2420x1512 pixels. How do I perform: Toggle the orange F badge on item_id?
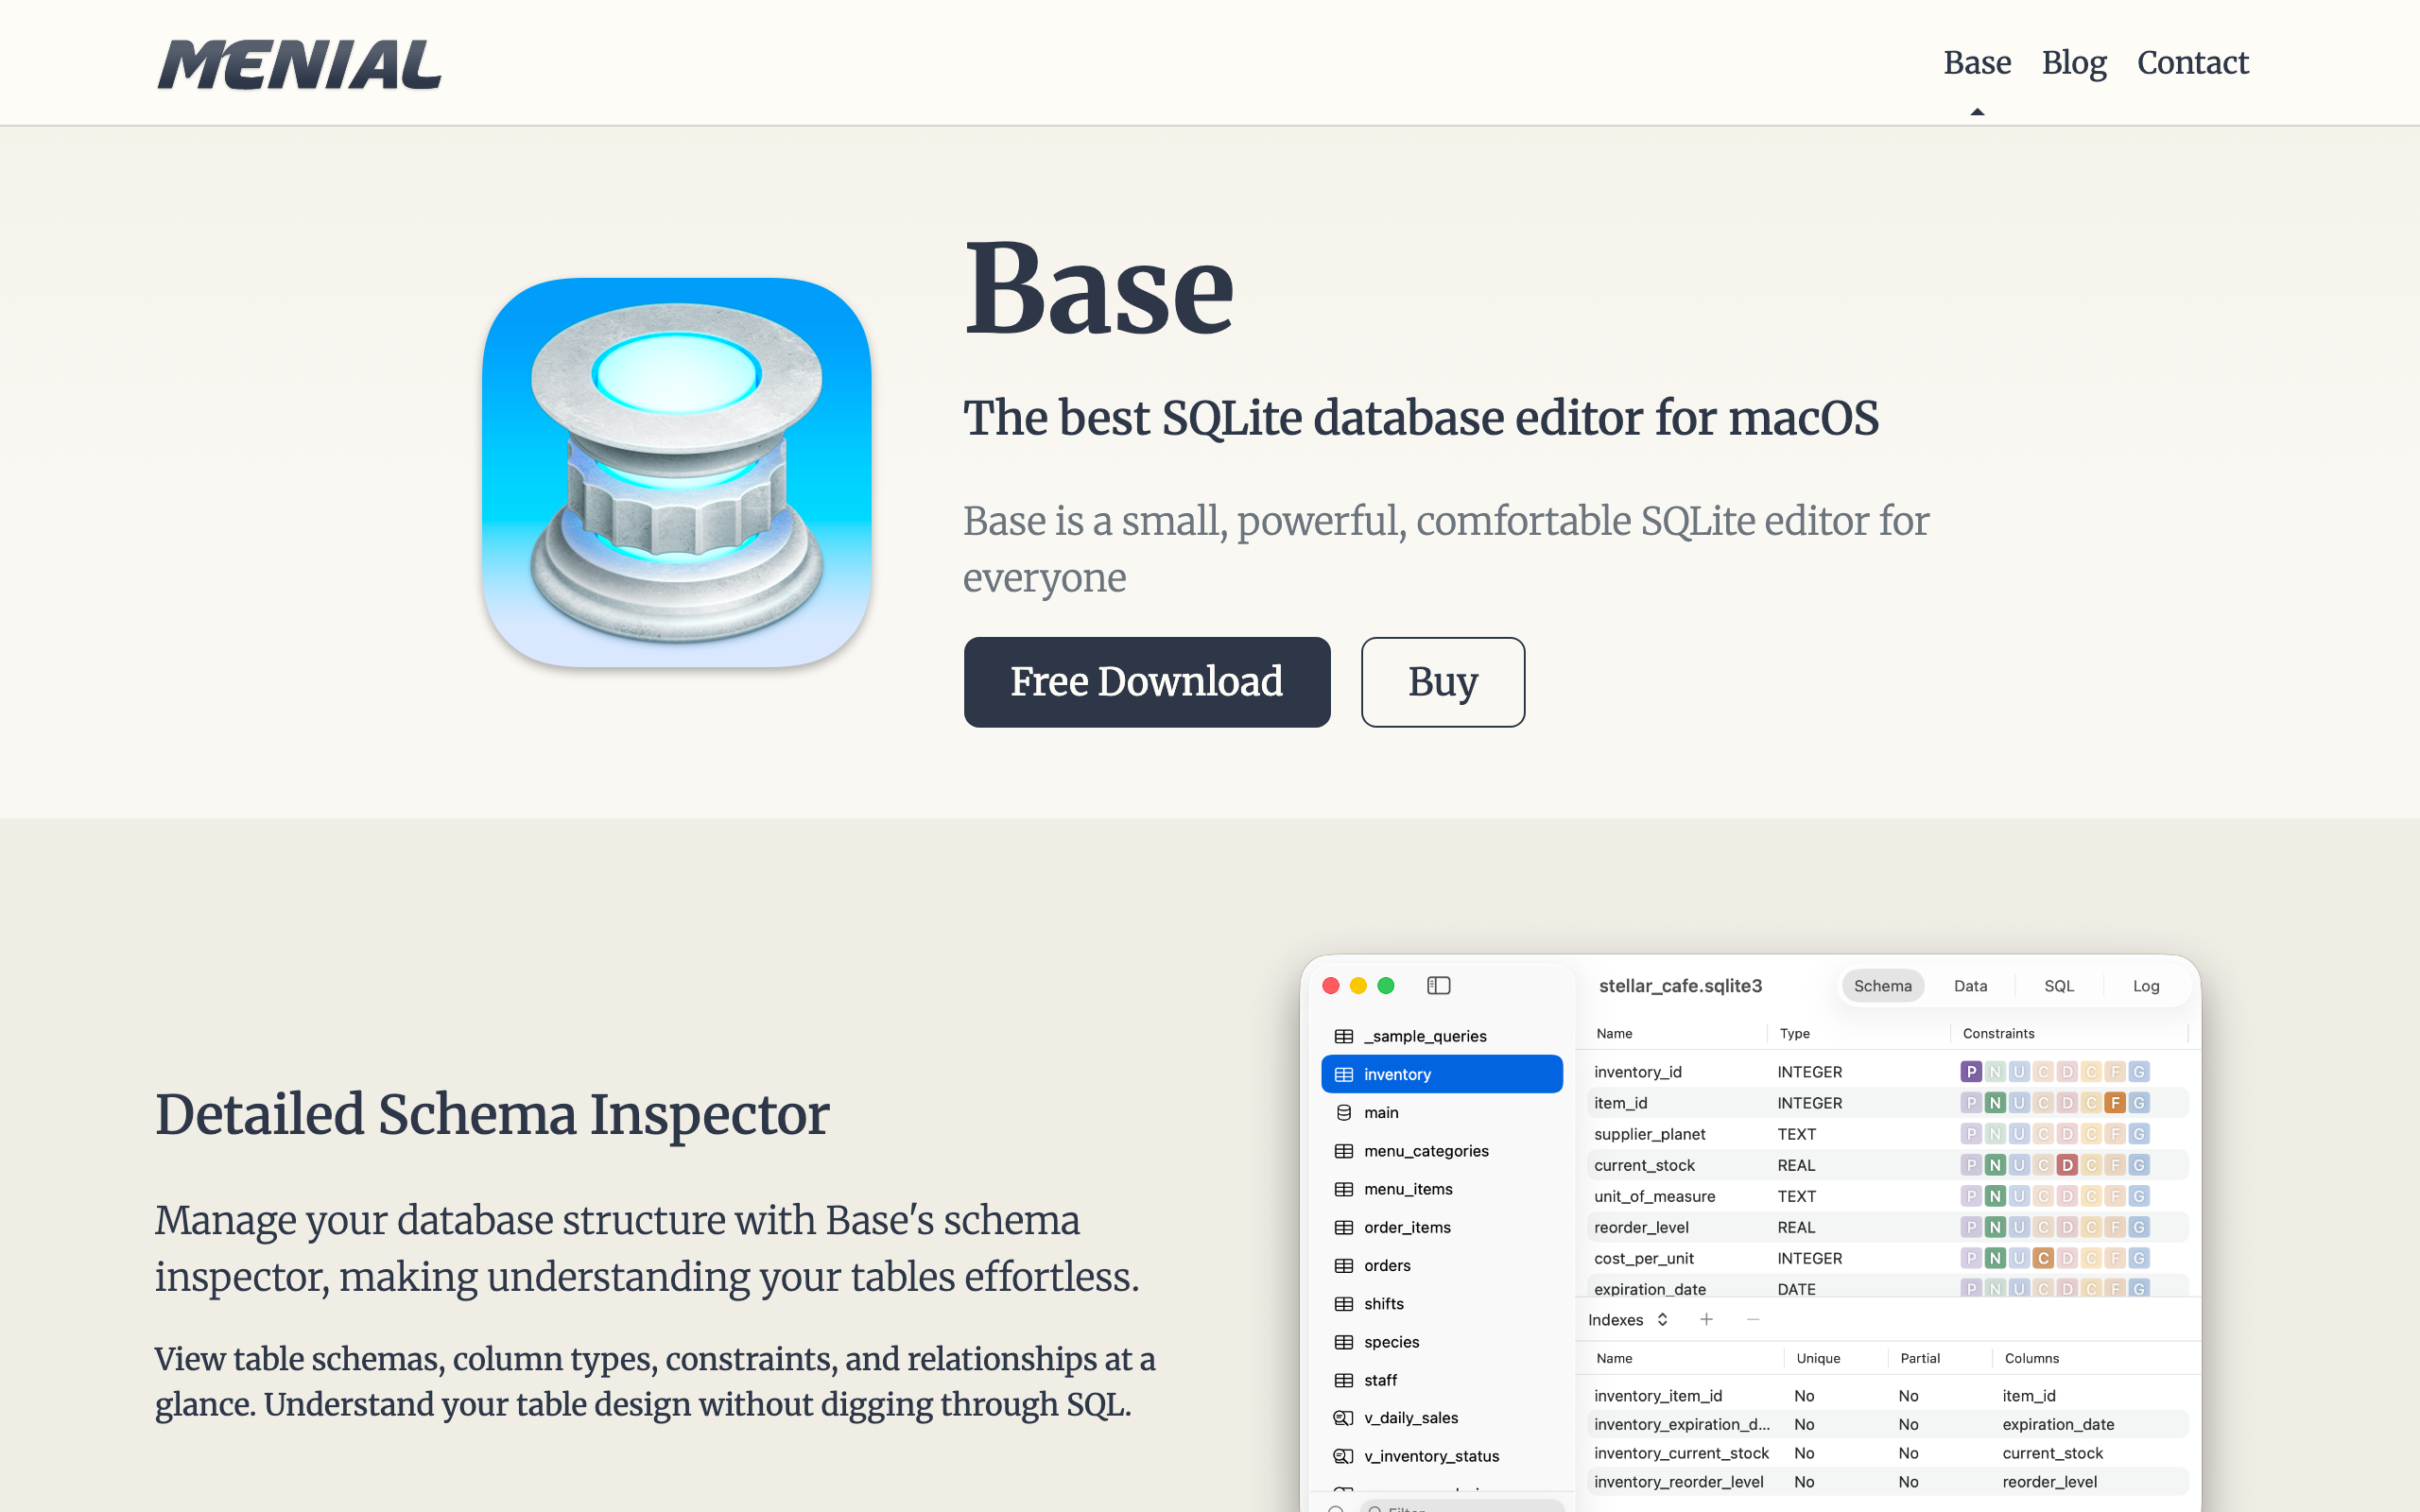[x=2115, y=1102]
